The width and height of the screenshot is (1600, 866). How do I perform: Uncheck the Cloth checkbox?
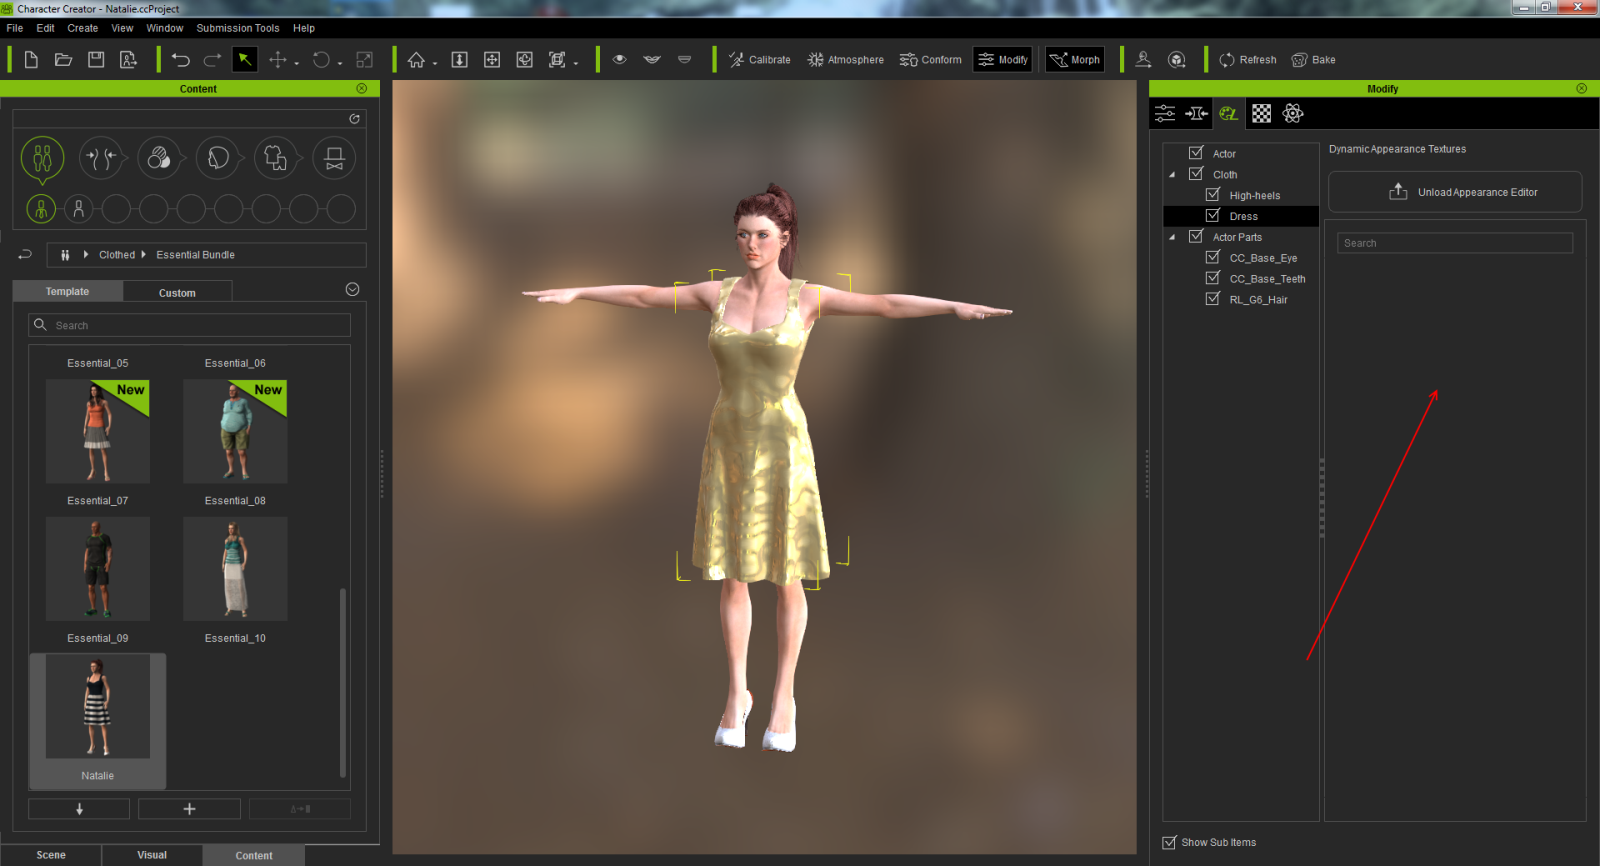tap(1196, 174)
